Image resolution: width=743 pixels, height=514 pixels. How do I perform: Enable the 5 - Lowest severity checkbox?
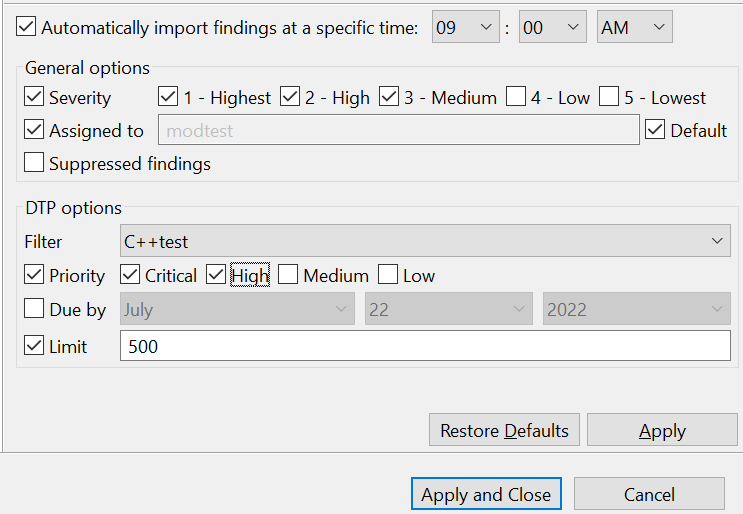tap(609, 96)
